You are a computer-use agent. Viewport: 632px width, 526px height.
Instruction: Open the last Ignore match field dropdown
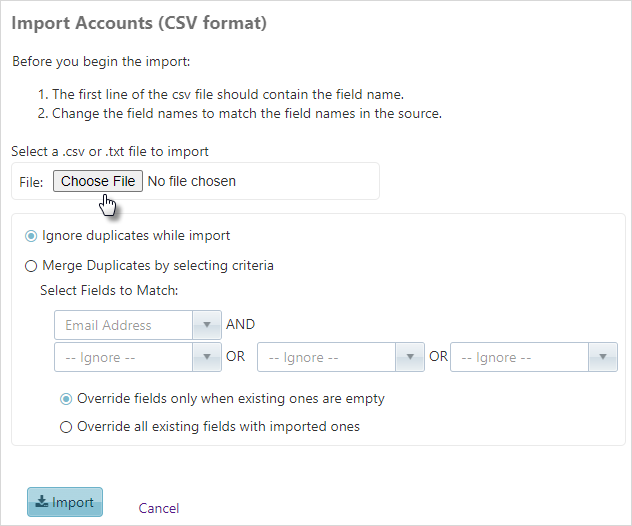click(534, 357)
